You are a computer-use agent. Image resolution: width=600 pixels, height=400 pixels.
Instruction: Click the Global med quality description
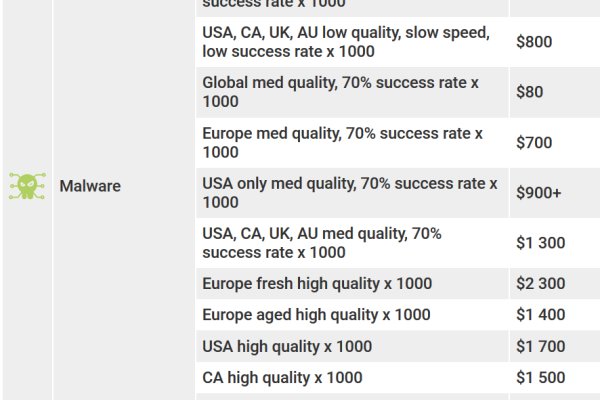tap(340, 92)
